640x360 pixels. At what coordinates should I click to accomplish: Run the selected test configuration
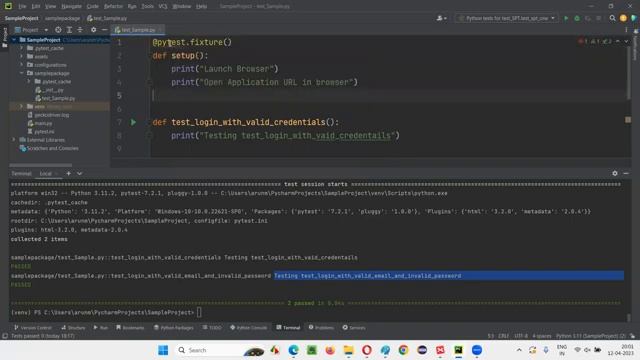[x=566, y=18]
